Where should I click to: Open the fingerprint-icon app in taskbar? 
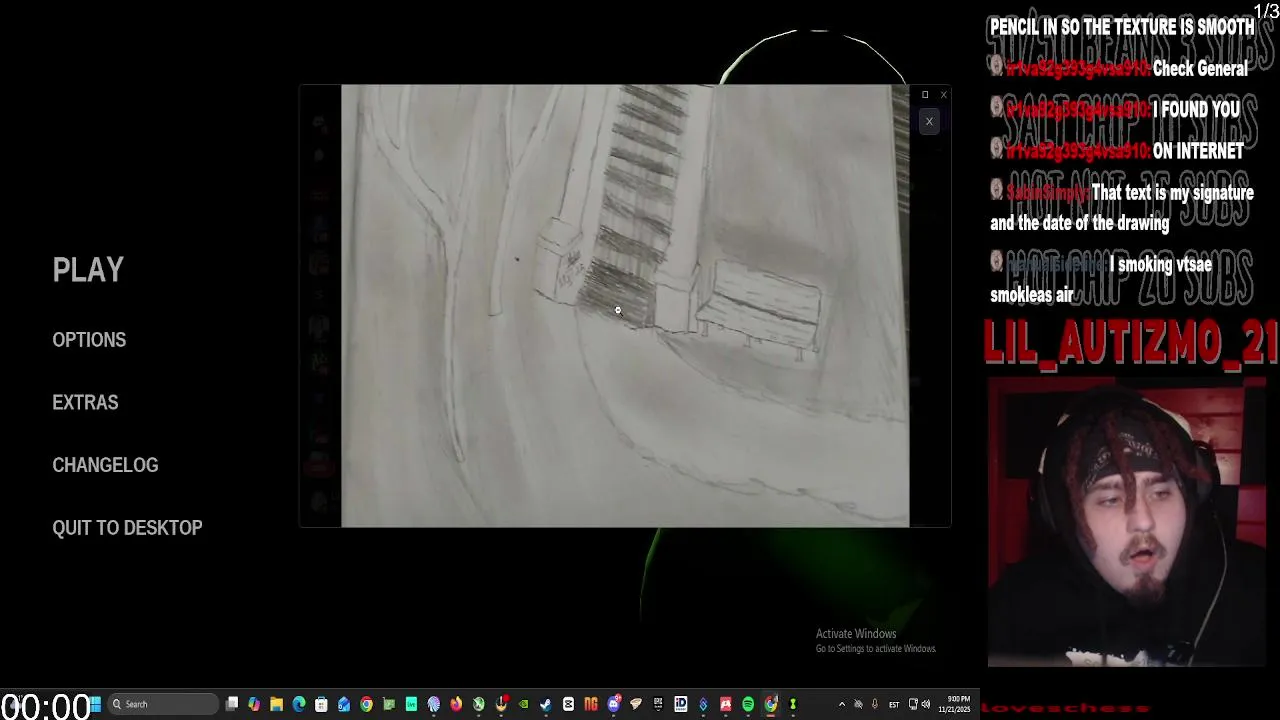[x=434, y=704]
